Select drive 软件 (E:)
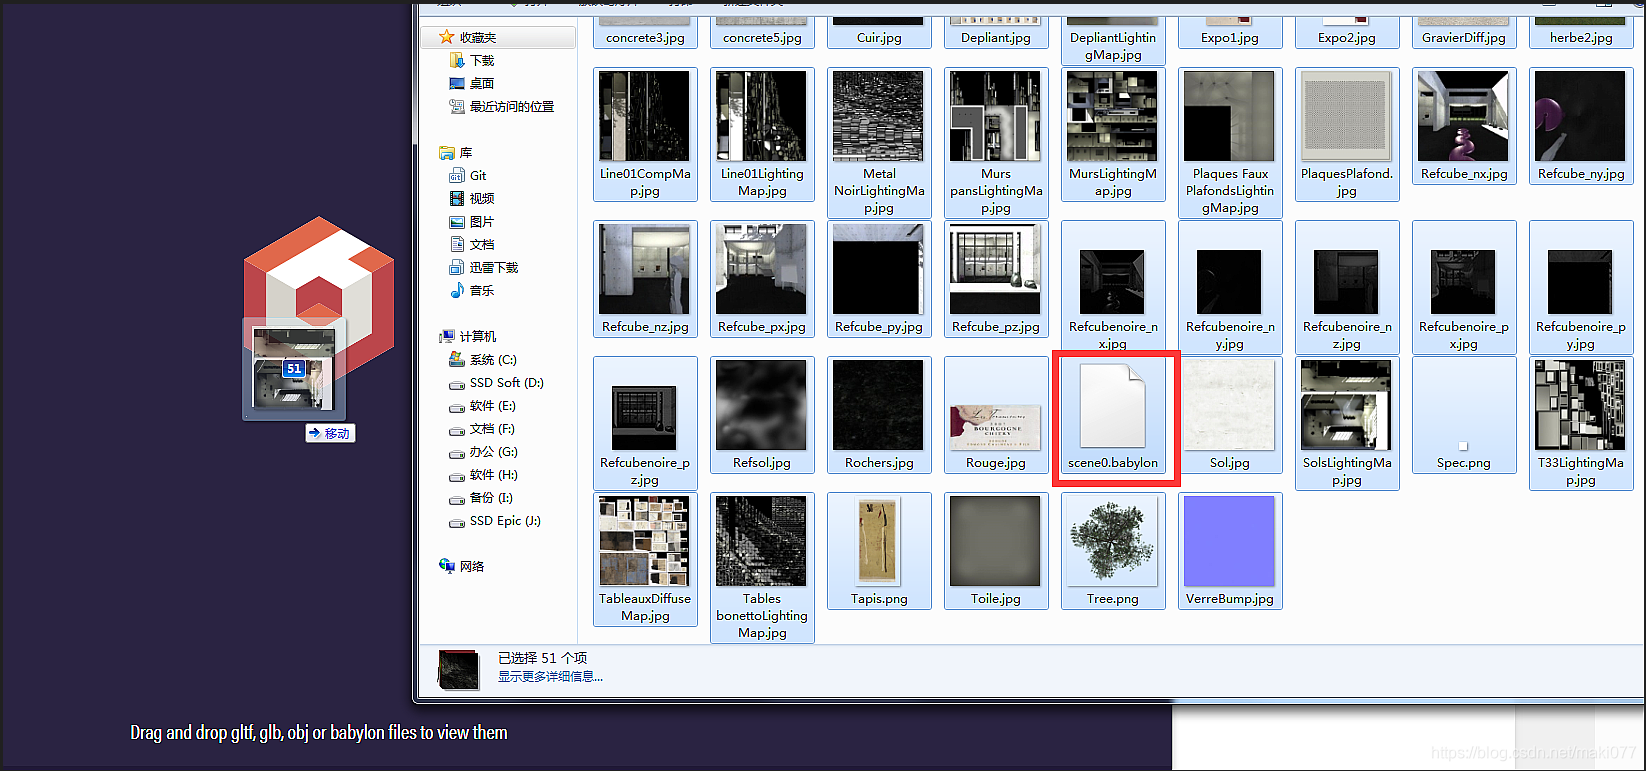This screenshot has height=771, width=1646. pos(482,406)
